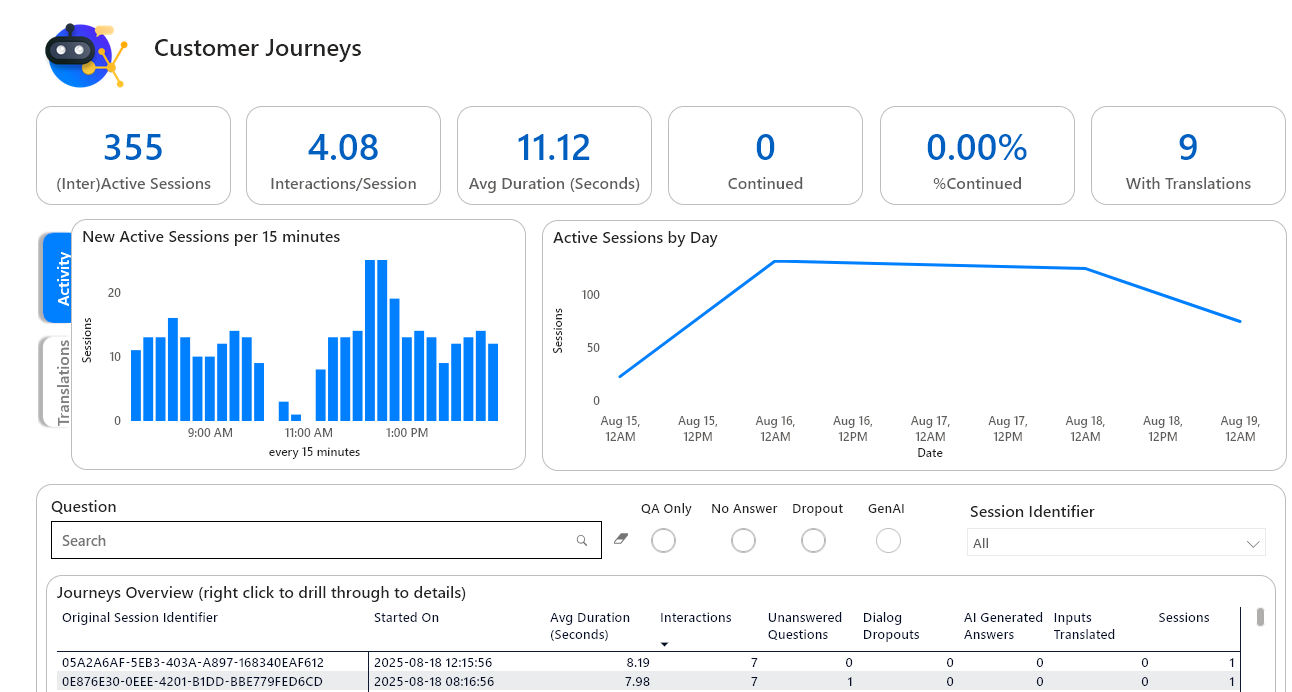Switch to the Translations tab
Screen dimensions: 1292x692
tap(60, 382)
